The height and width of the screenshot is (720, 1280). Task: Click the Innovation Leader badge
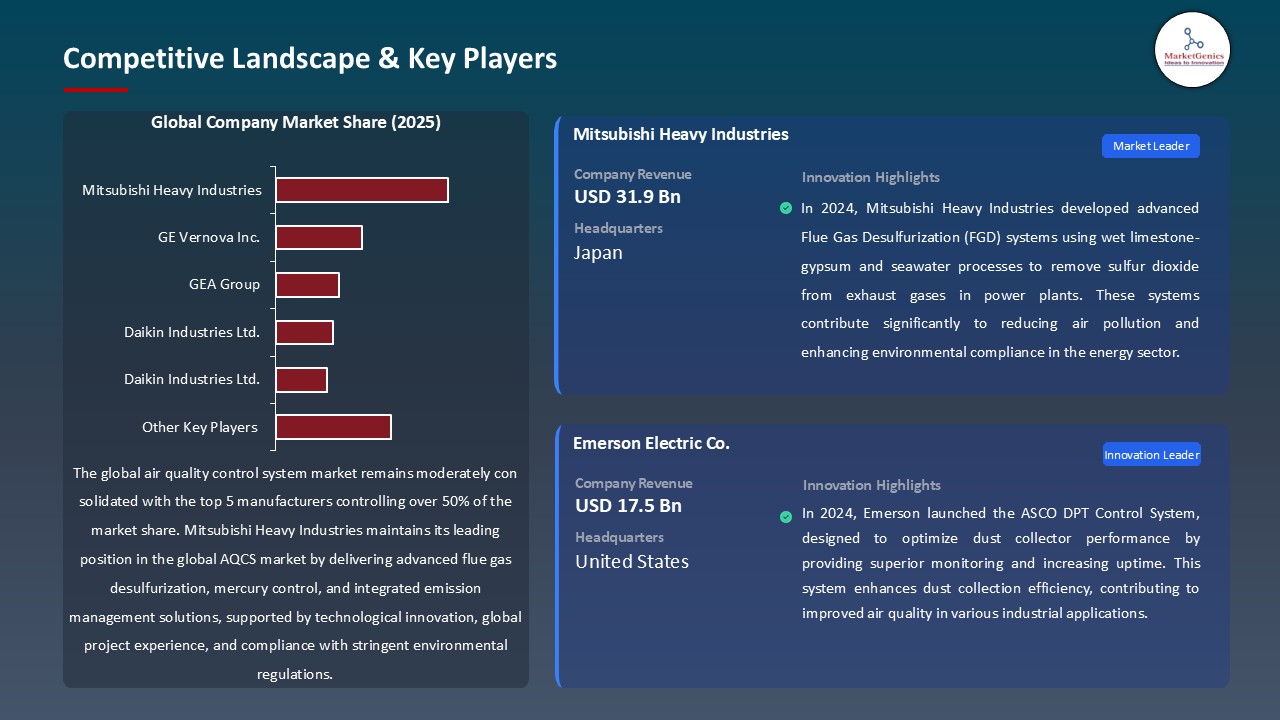click(1151, 455)
